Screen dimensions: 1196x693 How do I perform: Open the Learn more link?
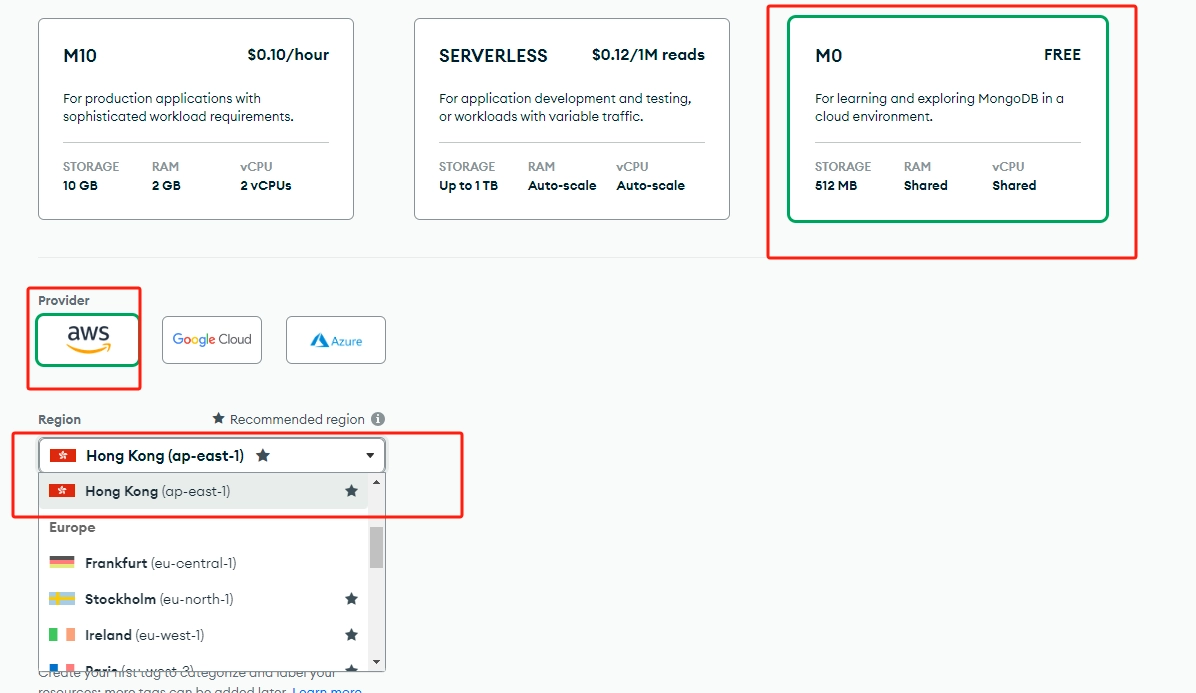(x=326, y=689)
